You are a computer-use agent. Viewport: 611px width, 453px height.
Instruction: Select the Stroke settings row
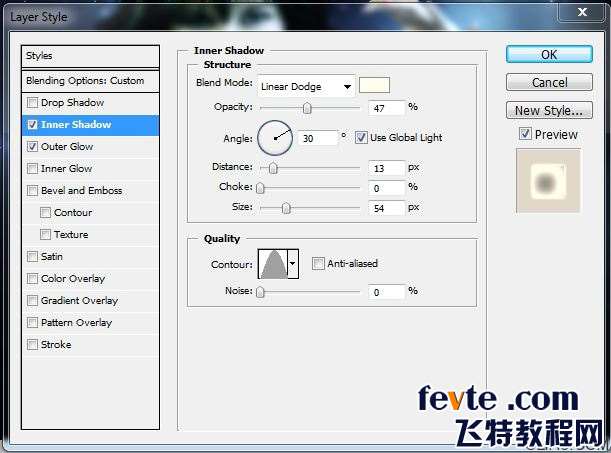(x=90, y=345)
